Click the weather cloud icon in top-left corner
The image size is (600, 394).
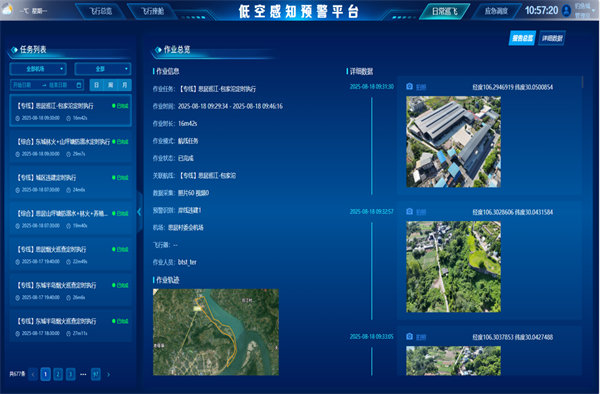[x=7, y=10]
